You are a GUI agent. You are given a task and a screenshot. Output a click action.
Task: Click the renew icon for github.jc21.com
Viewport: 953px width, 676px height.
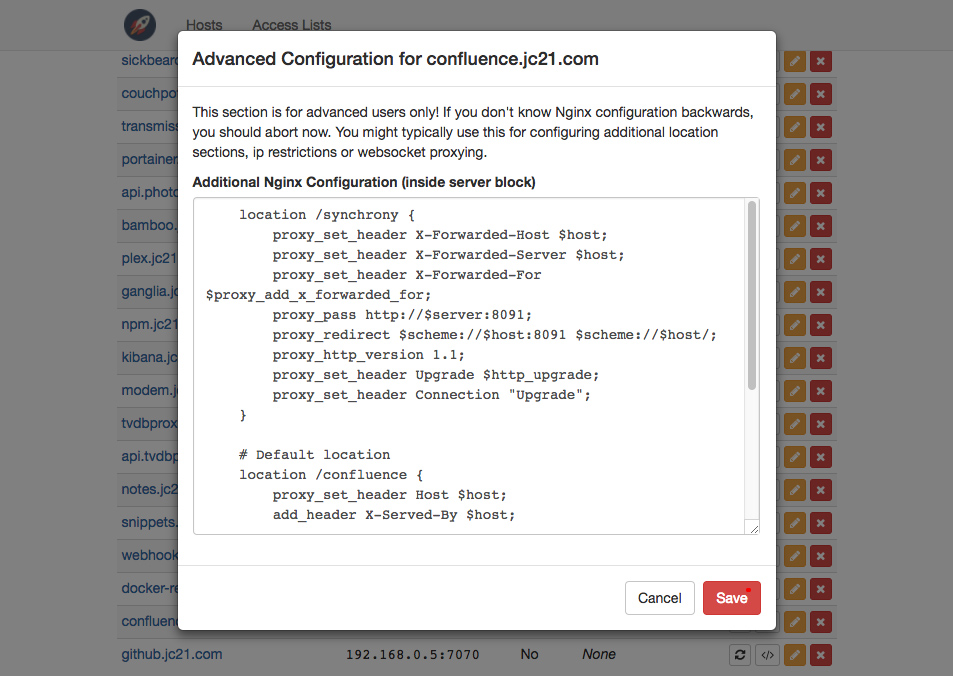[x=740, y=655]
